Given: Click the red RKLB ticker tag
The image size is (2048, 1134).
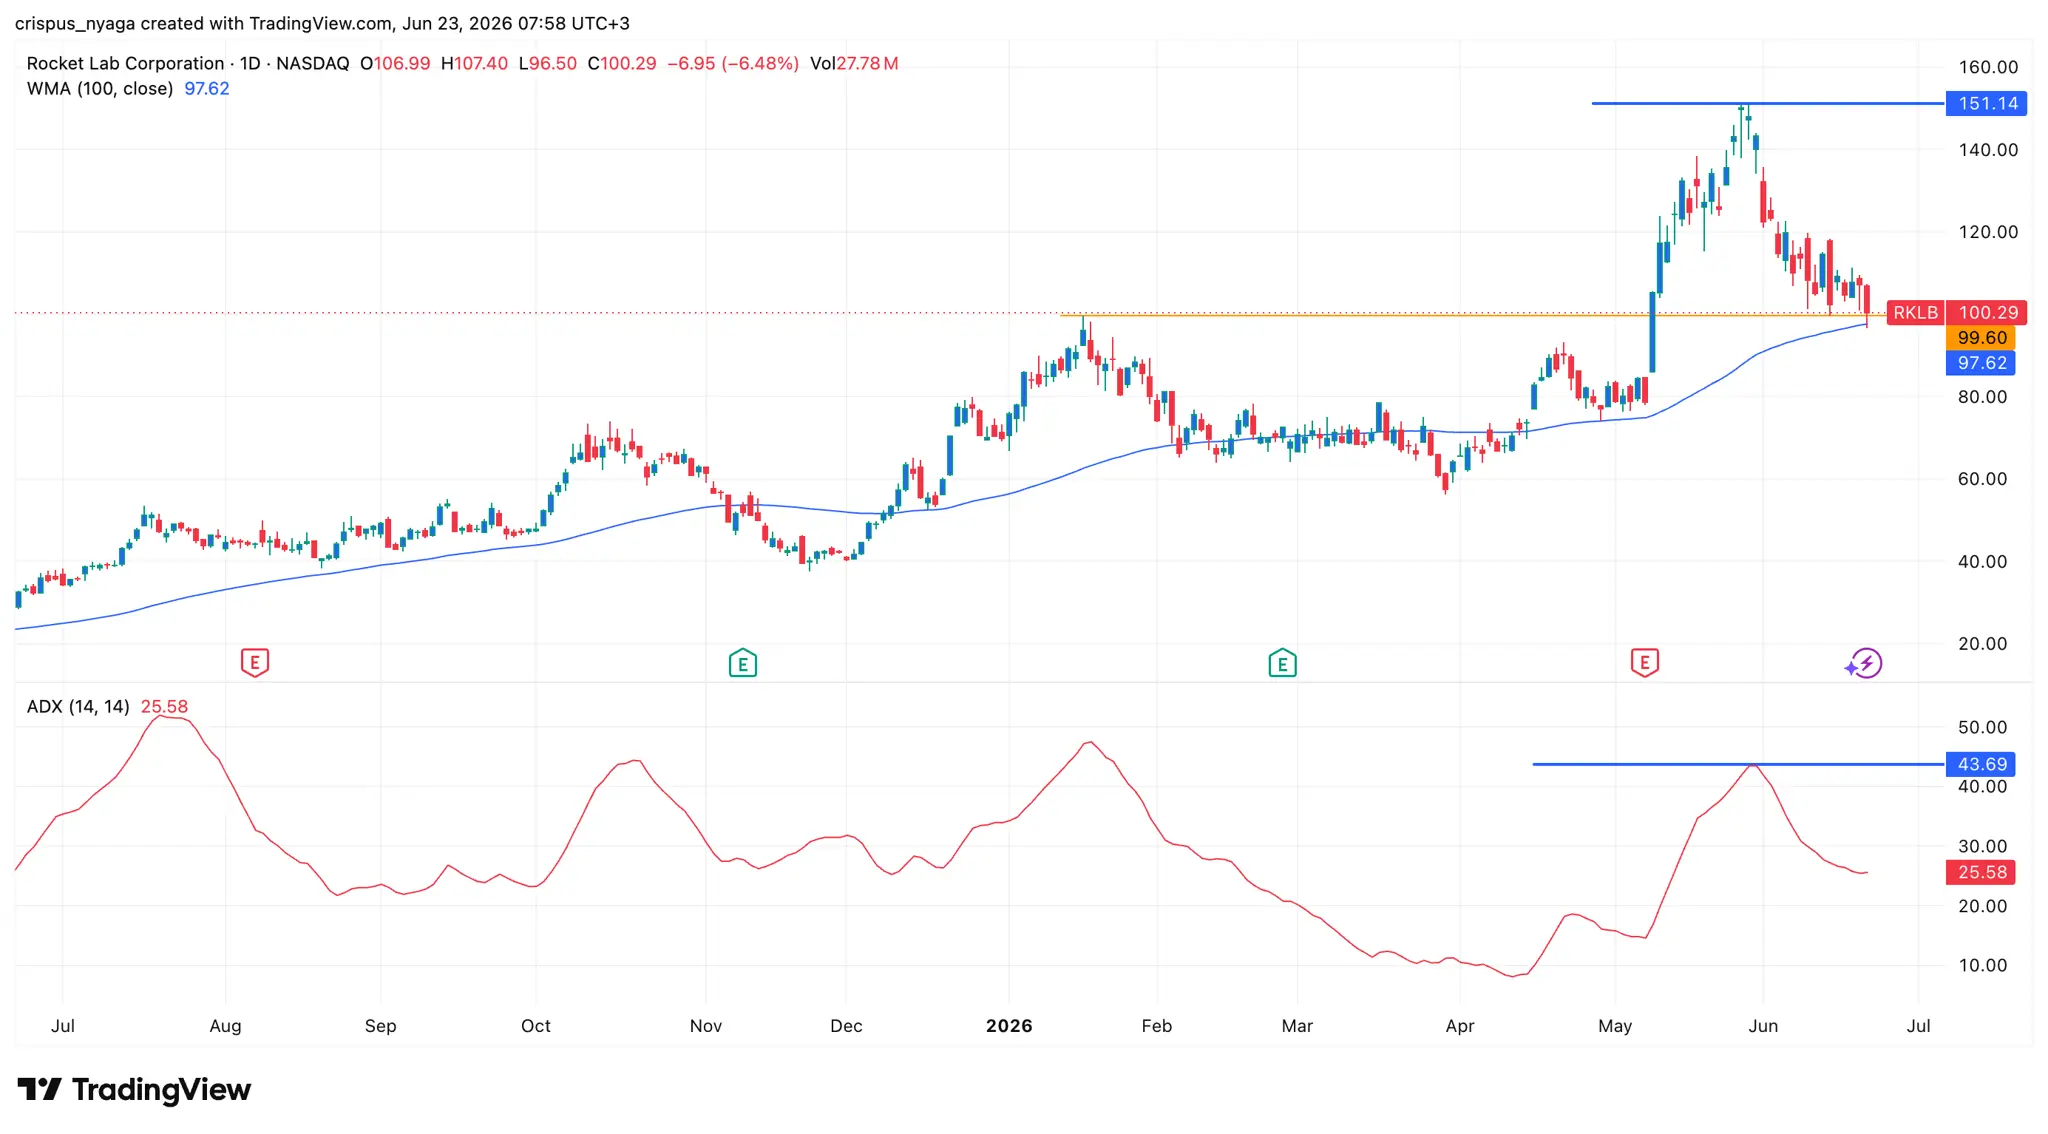Looking at the screenshot, I should pos(1915,313).
